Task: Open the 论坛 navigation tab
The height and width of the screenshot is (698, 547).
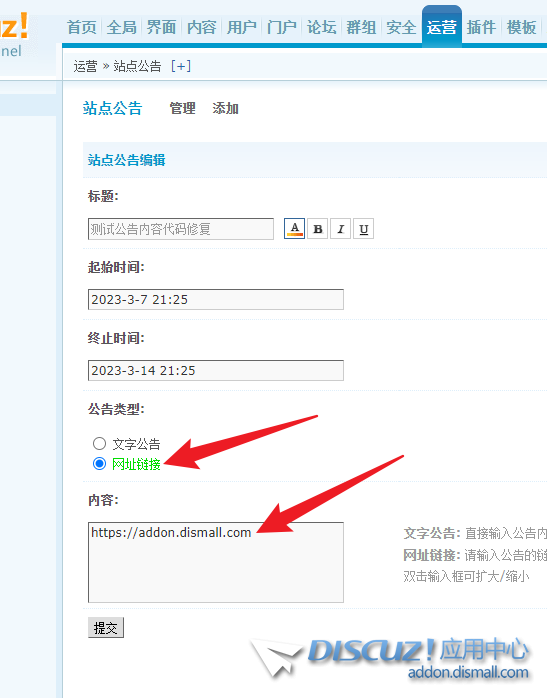Action: click(x=321, y=27)
